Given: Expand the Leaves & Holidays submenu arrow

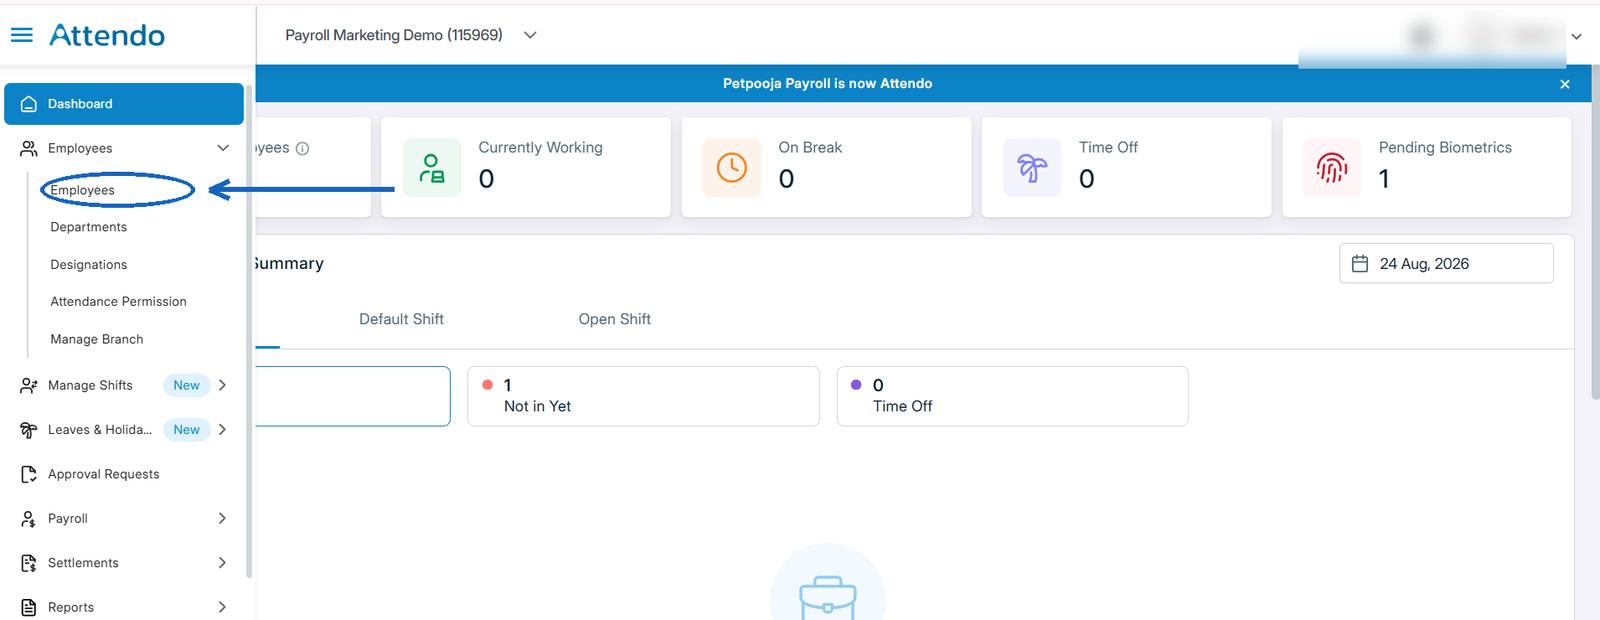Looking at the screenshot, I should (222, 430).
